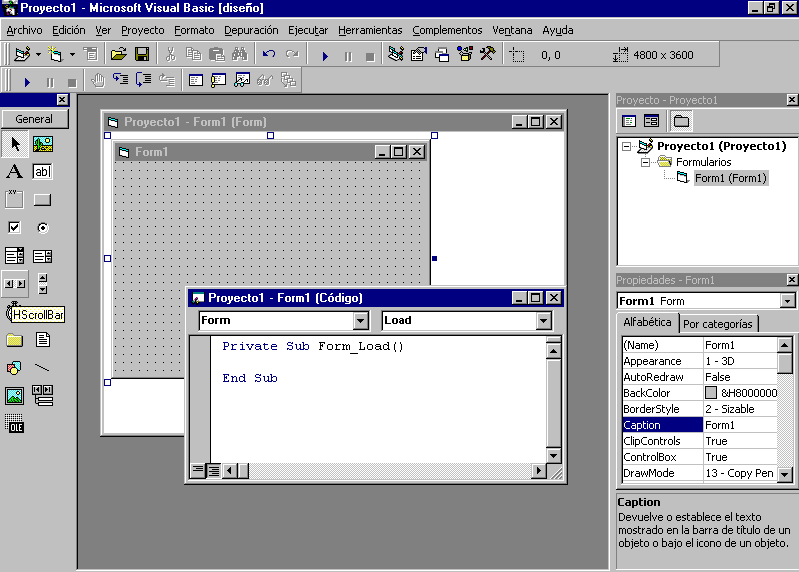Image resolution: width=799 pixels, height=572 pixels.
Task: Select the CheckBox control tool
Action: (15, 228)
